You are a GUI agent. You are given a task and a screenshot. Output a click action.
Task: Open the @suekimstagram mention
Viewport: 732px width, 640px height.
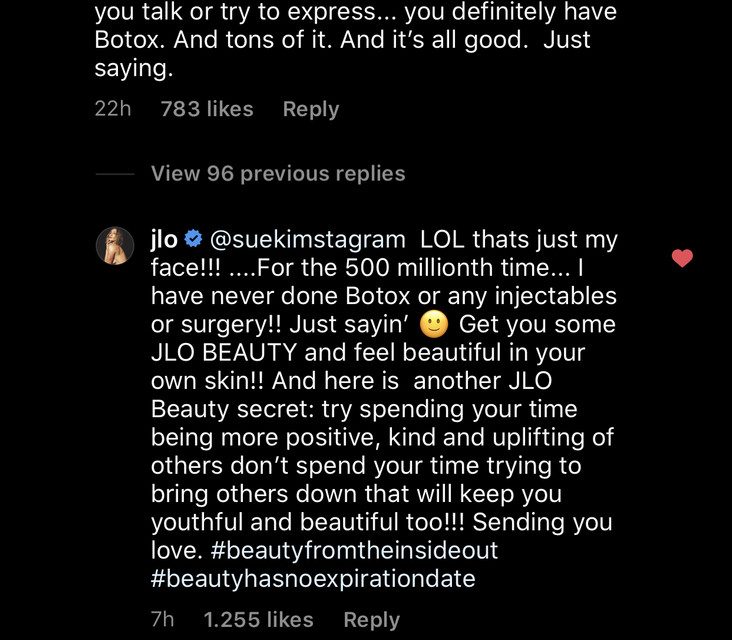(308, 240)
